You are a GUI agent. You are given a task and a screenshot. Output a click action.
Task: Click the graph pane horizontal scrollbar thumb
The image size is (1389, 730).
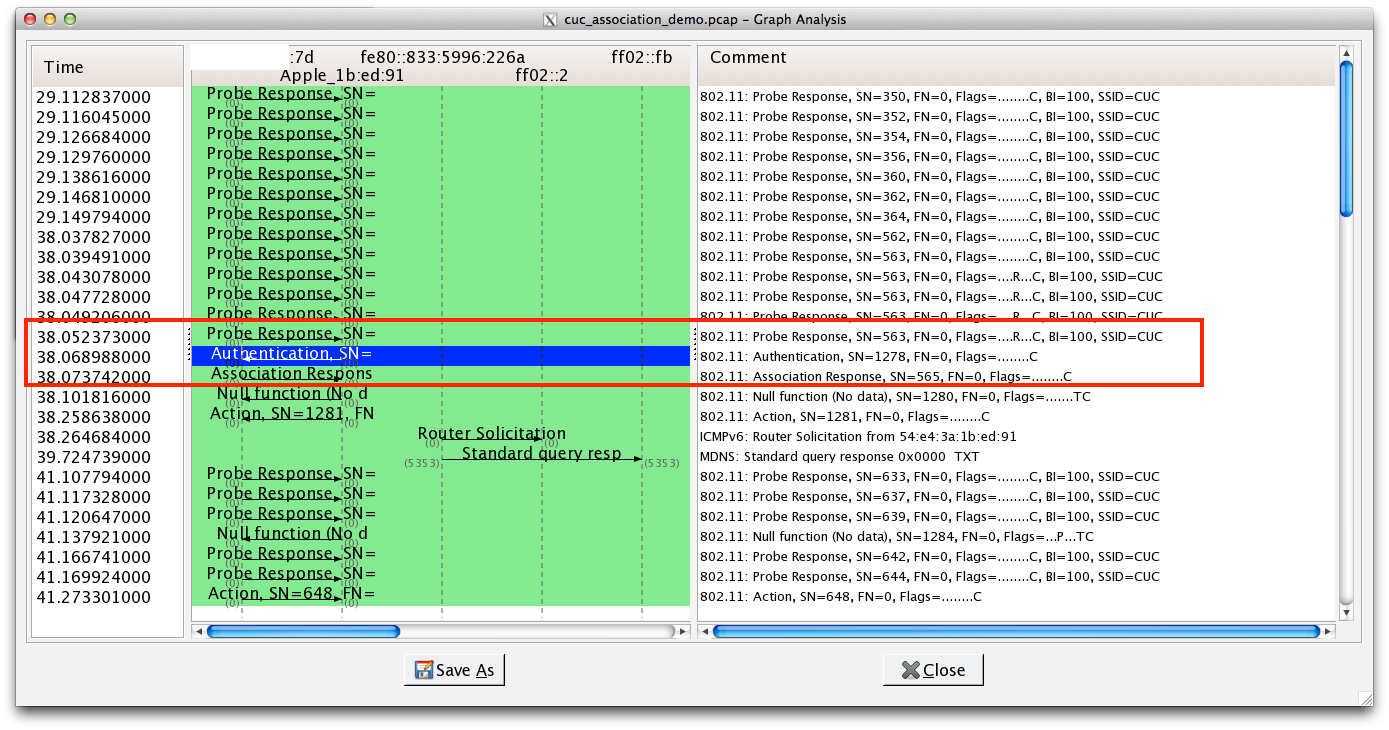[x=303, y=631]
